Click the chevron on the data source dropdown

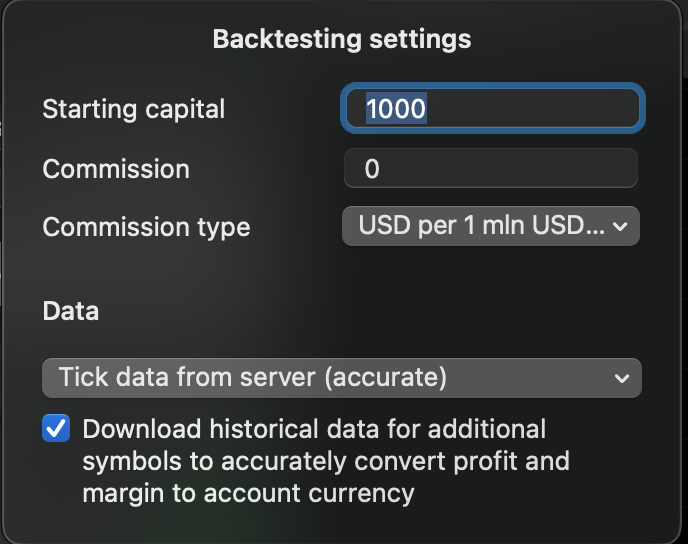(x=622, y=379)
